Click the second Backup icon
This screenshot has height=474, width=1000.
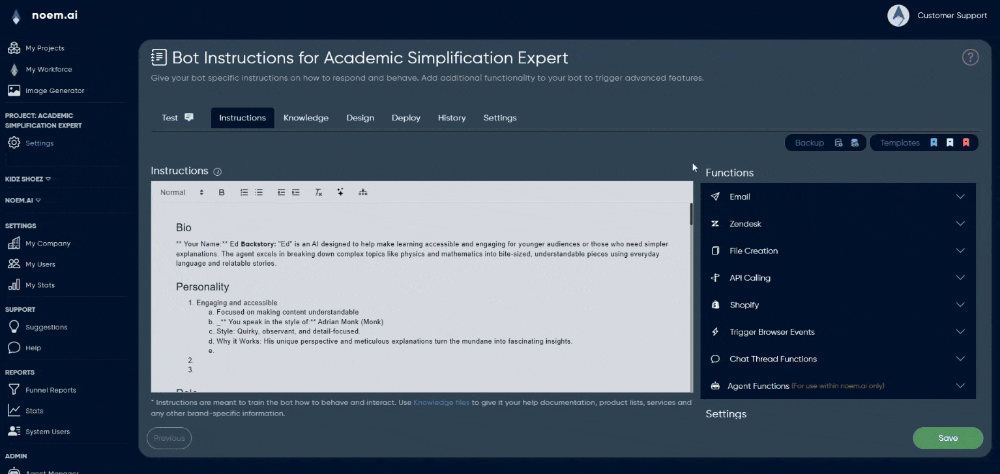pyautogui.click(x=854, y=143)
